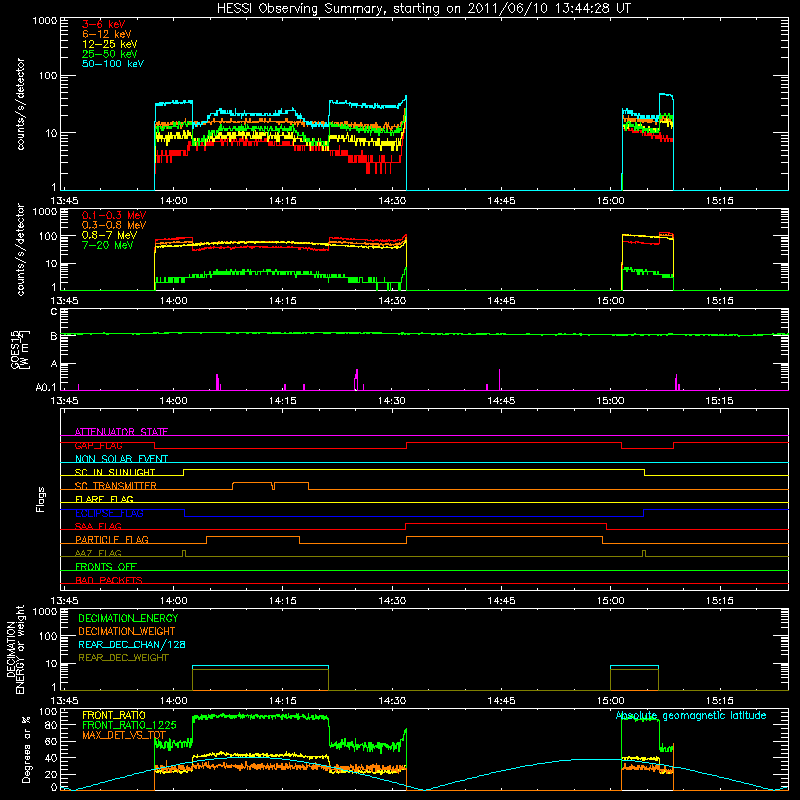Viewport: 800px width, 800px height.
Task: Select the ATTENUATOR_STATE flag label
Action: (x=121, y=432)
